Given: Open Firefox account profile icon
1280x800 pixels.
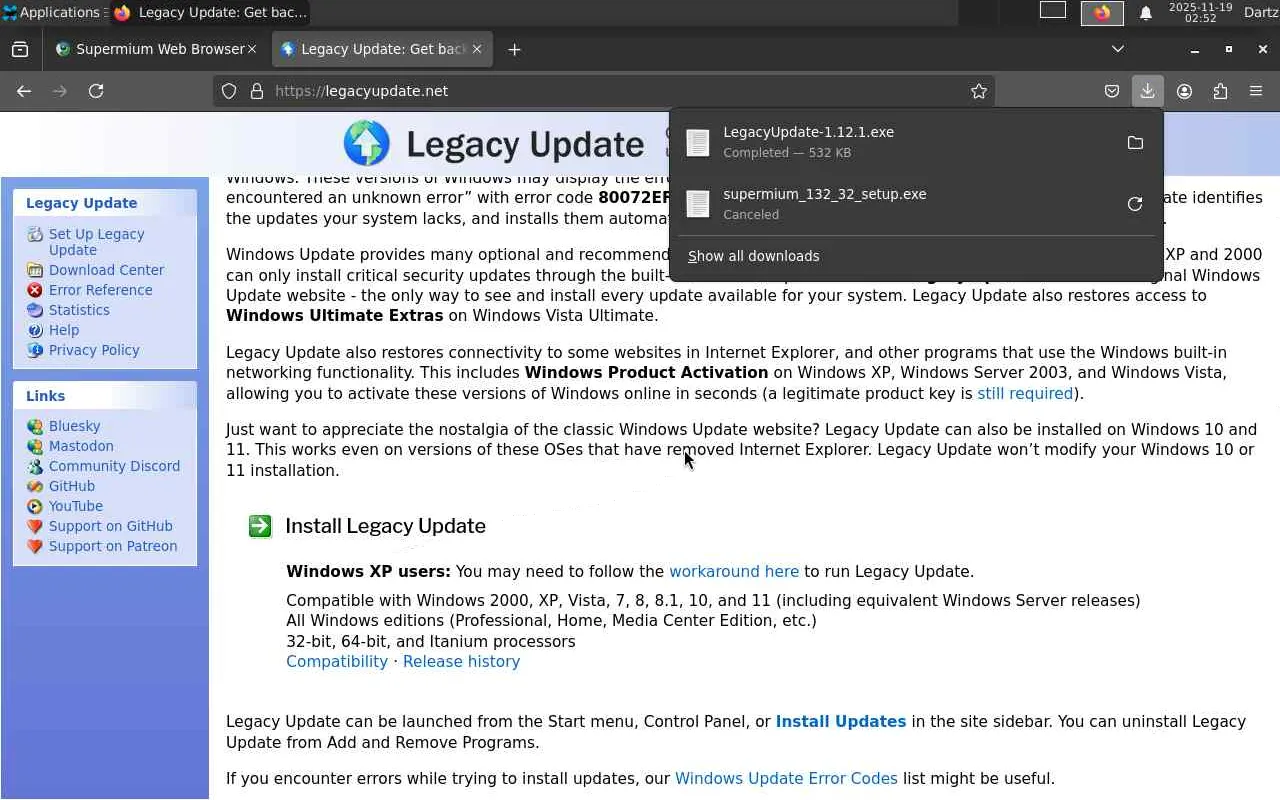Looking at the screenshot, I should (1184, 91).
